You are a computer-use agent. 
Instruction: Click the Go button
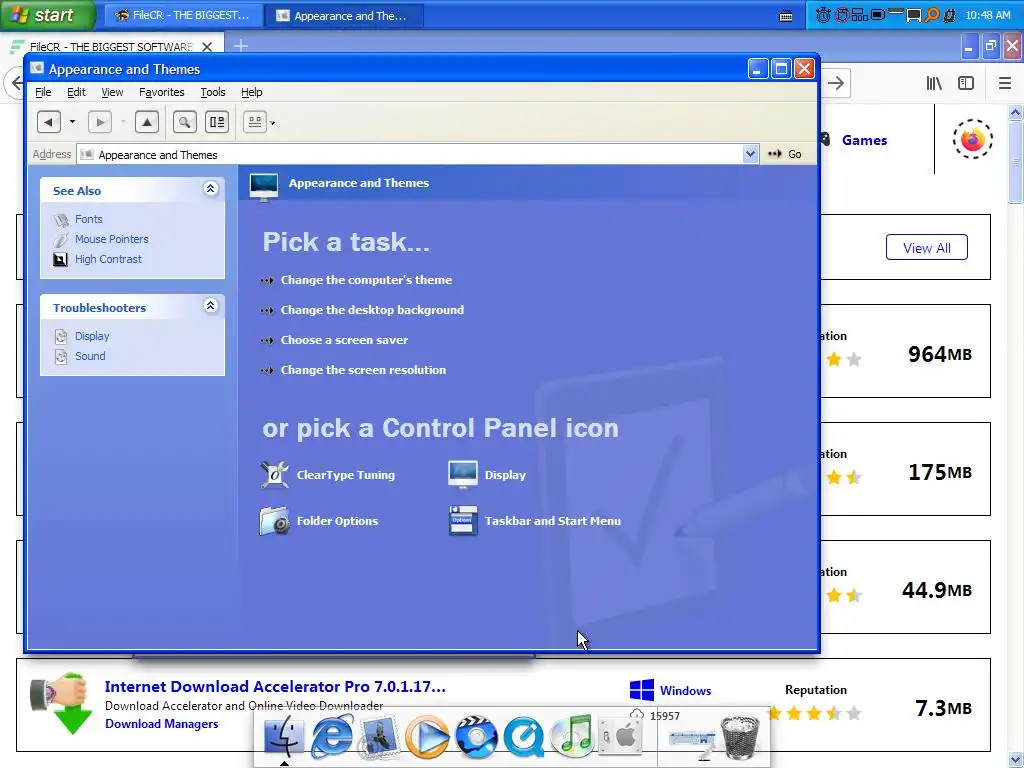pyautogui.click(x=785, y=154)
